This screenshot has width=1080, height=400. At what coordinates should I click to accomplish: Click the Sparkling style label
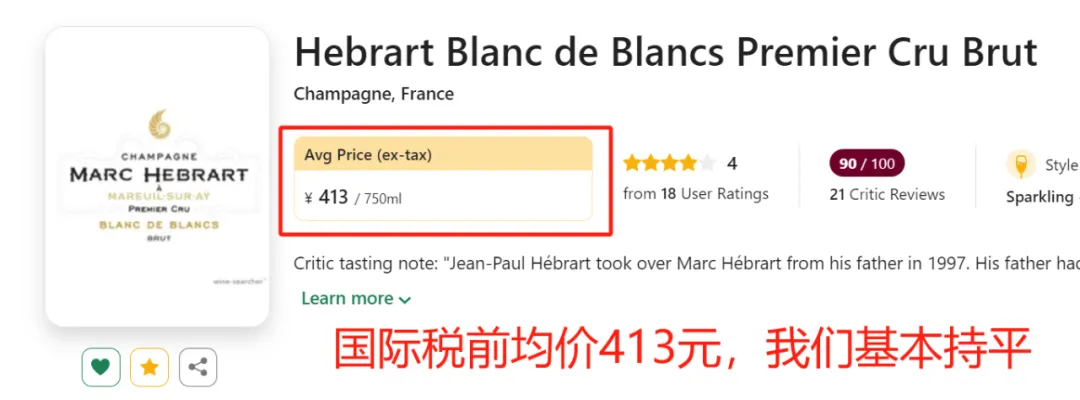[x=1041, y=197]
